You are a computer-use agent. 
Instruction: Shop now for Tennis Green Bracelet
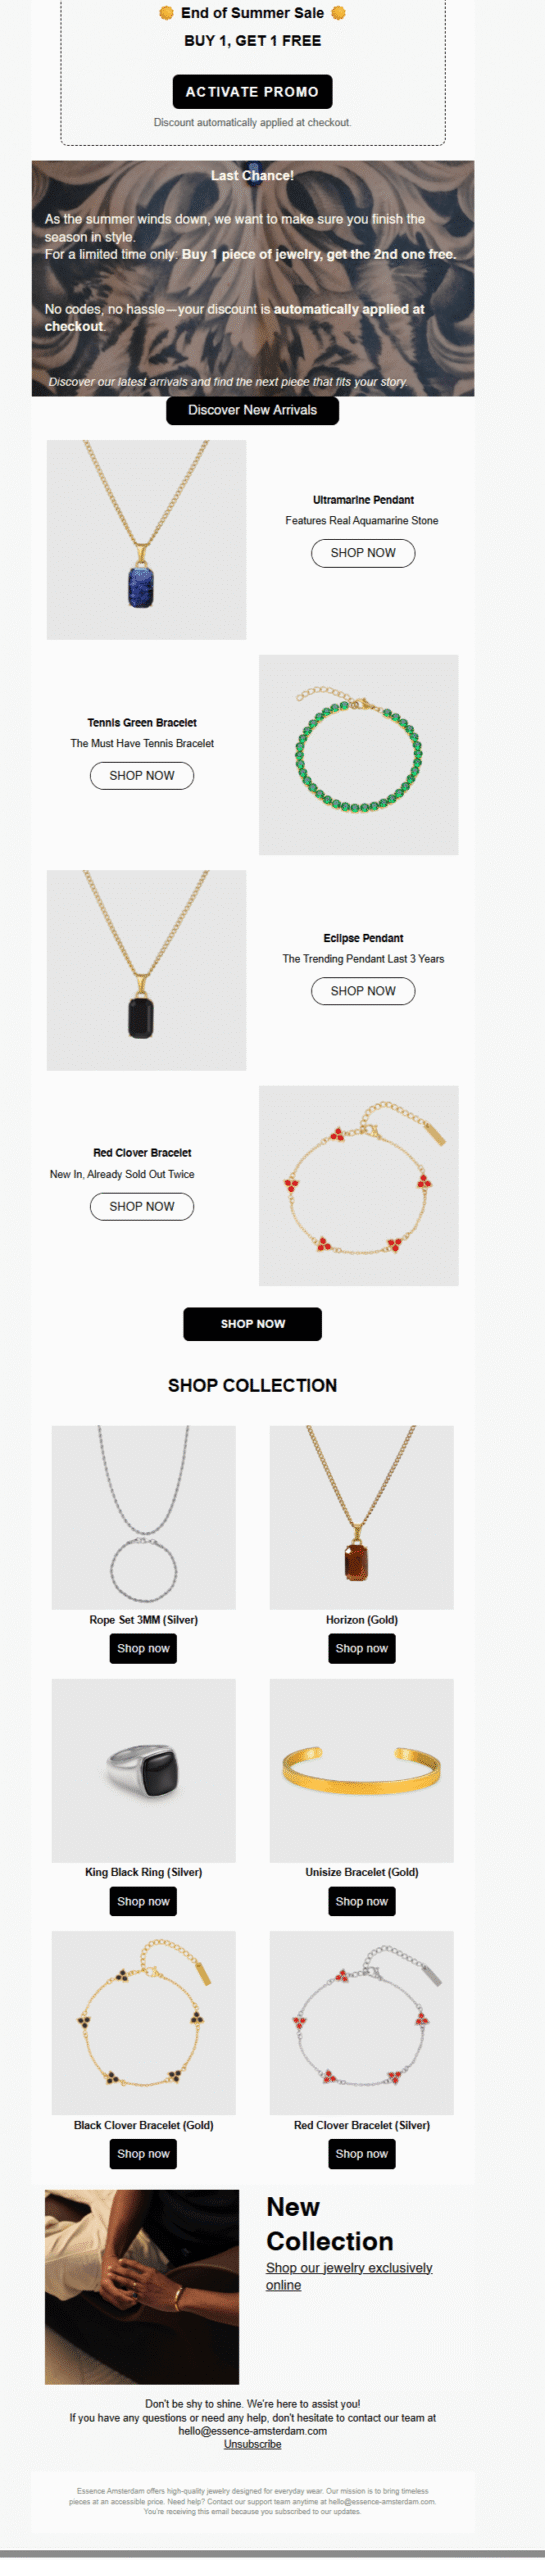(142, 775)
